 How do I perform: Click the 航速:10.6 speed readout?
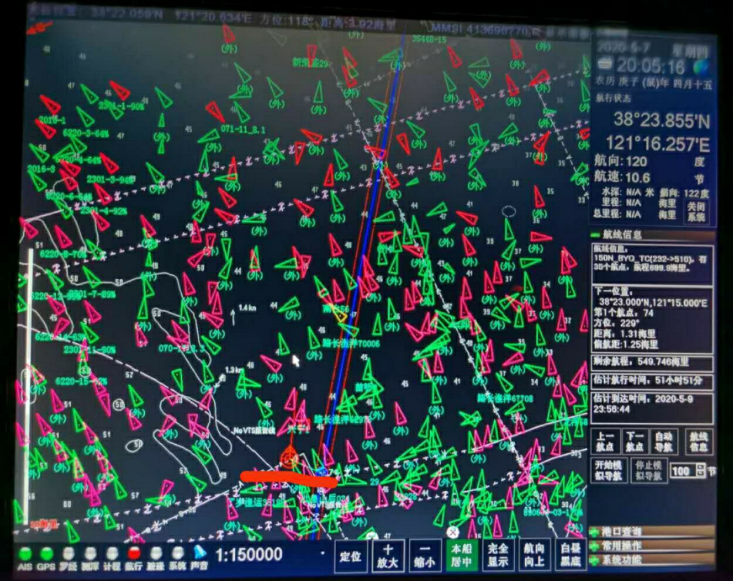click(622, 177)
